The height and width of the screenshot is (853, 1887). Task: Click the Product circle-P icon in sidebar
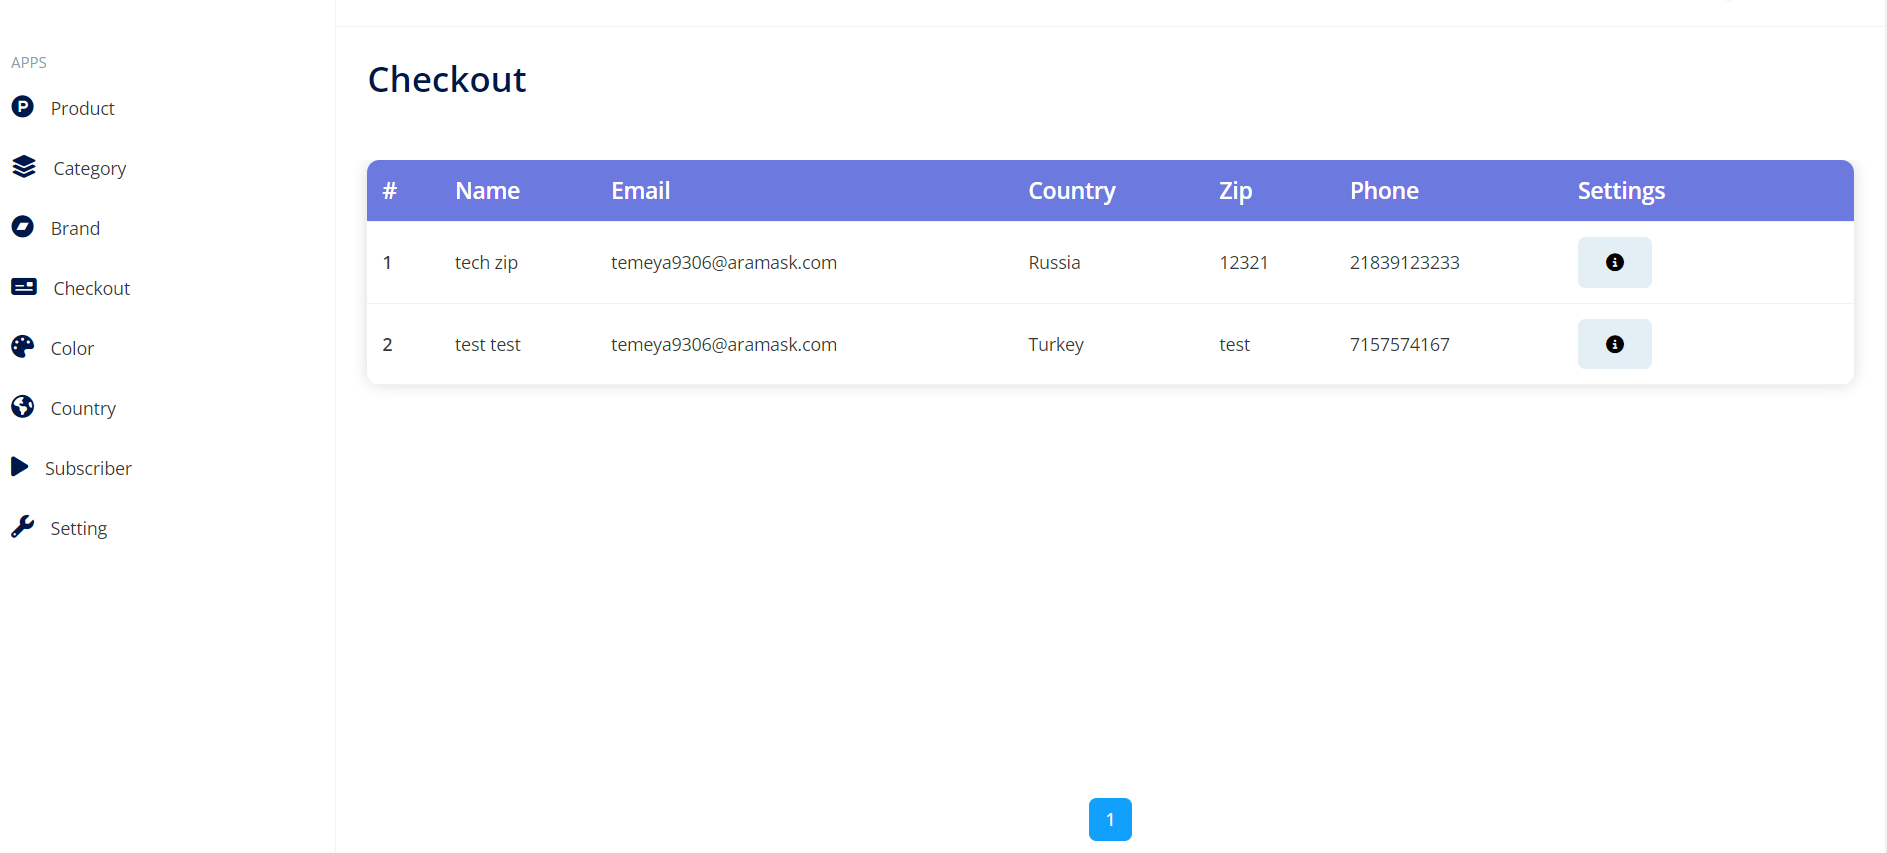[22, 107]
